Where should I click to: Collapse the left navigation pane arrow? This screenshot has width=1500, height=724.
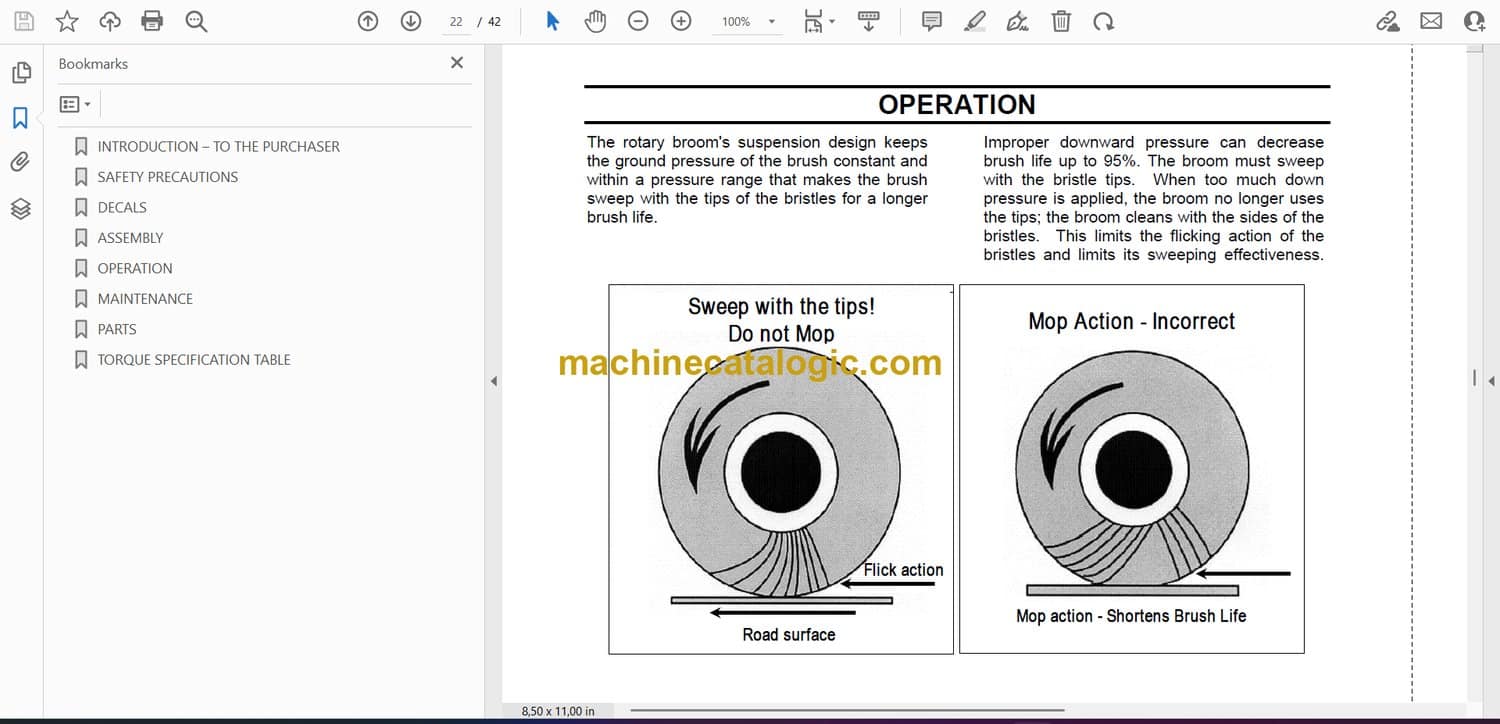493,381
